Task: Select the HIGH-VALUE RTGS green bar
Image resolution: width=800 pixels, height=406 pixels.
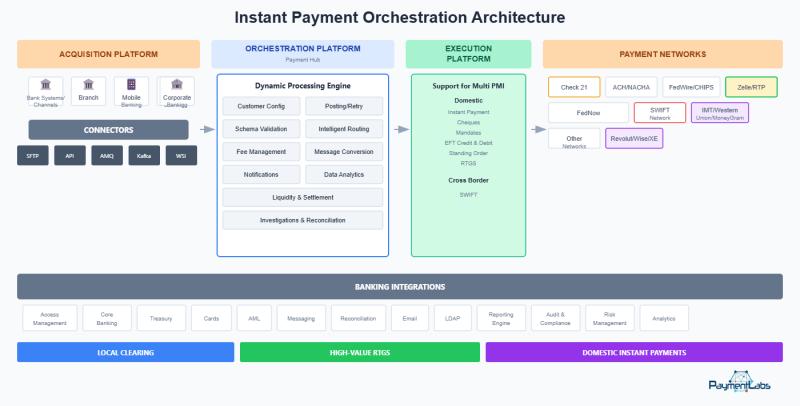Action: point(360,352)
